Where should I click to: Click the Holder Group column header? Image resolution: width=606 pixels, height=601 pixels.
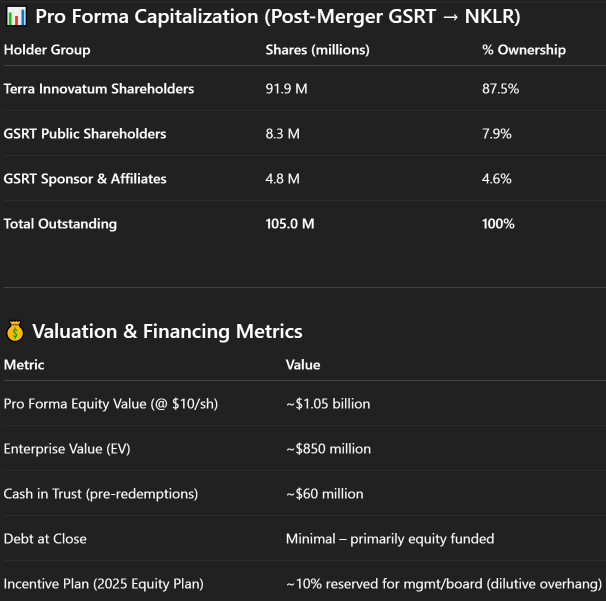pyautogui.click(x=47, y=50)
